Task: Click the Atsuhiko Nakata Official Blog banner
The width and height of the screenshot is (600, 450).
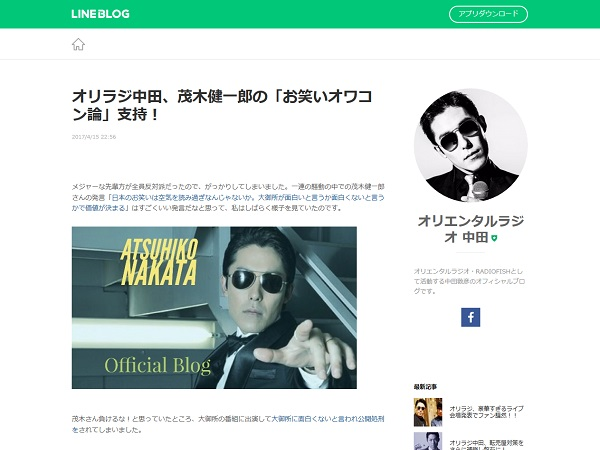Action: [214, 308]
